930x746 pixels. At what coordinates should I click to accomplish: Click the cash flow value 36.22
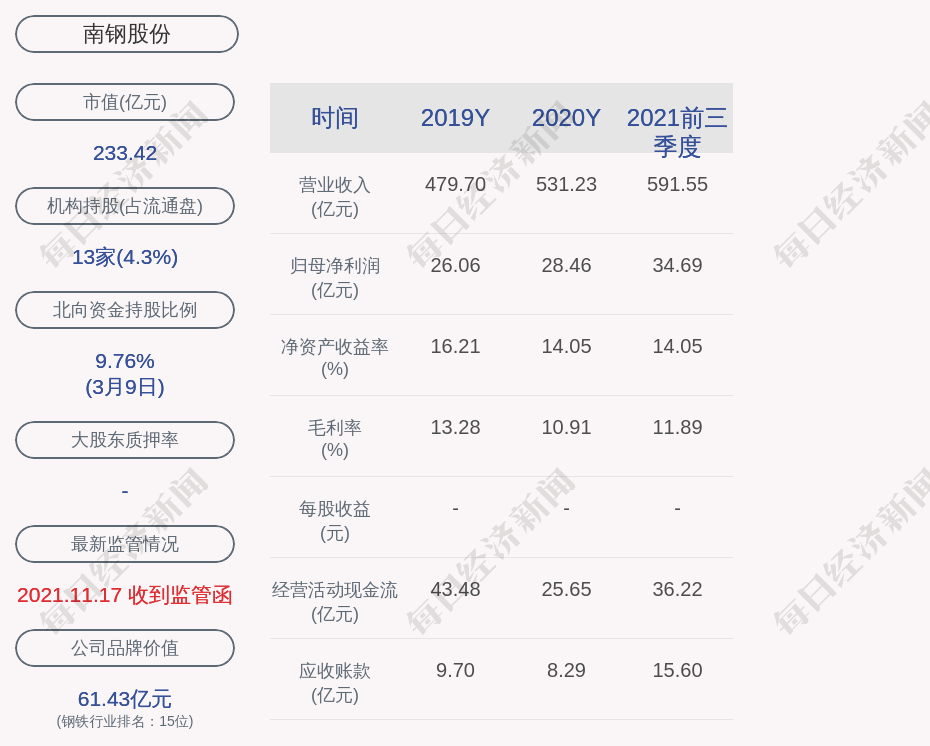[x=677, y=589]
